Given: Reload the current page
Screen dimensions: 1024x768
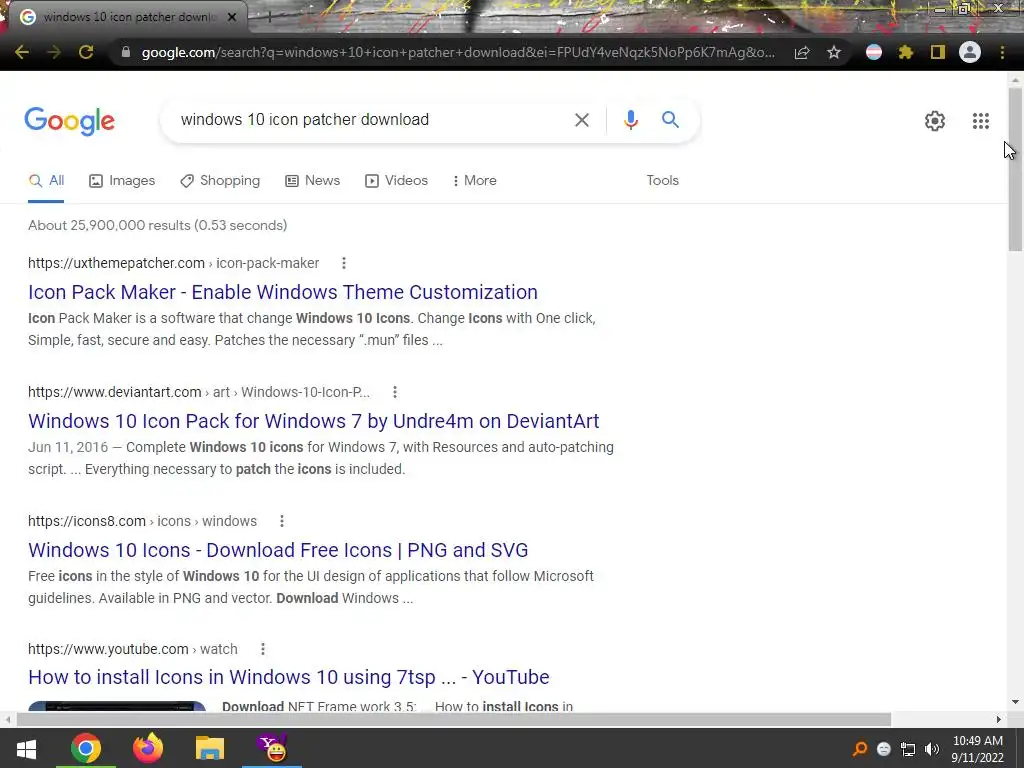Looking at the screenshot, I should [x=86, y=52].
